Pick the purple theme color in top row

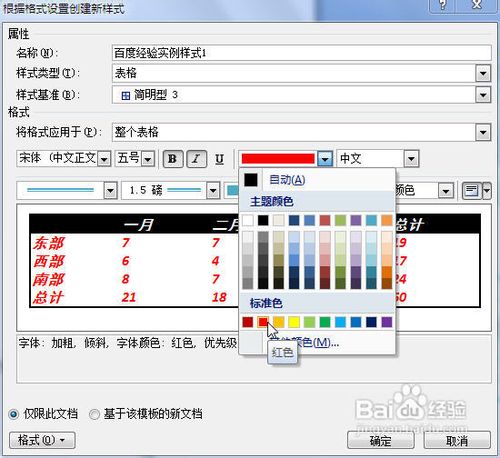pyautogui.click(x=356, y=220)
